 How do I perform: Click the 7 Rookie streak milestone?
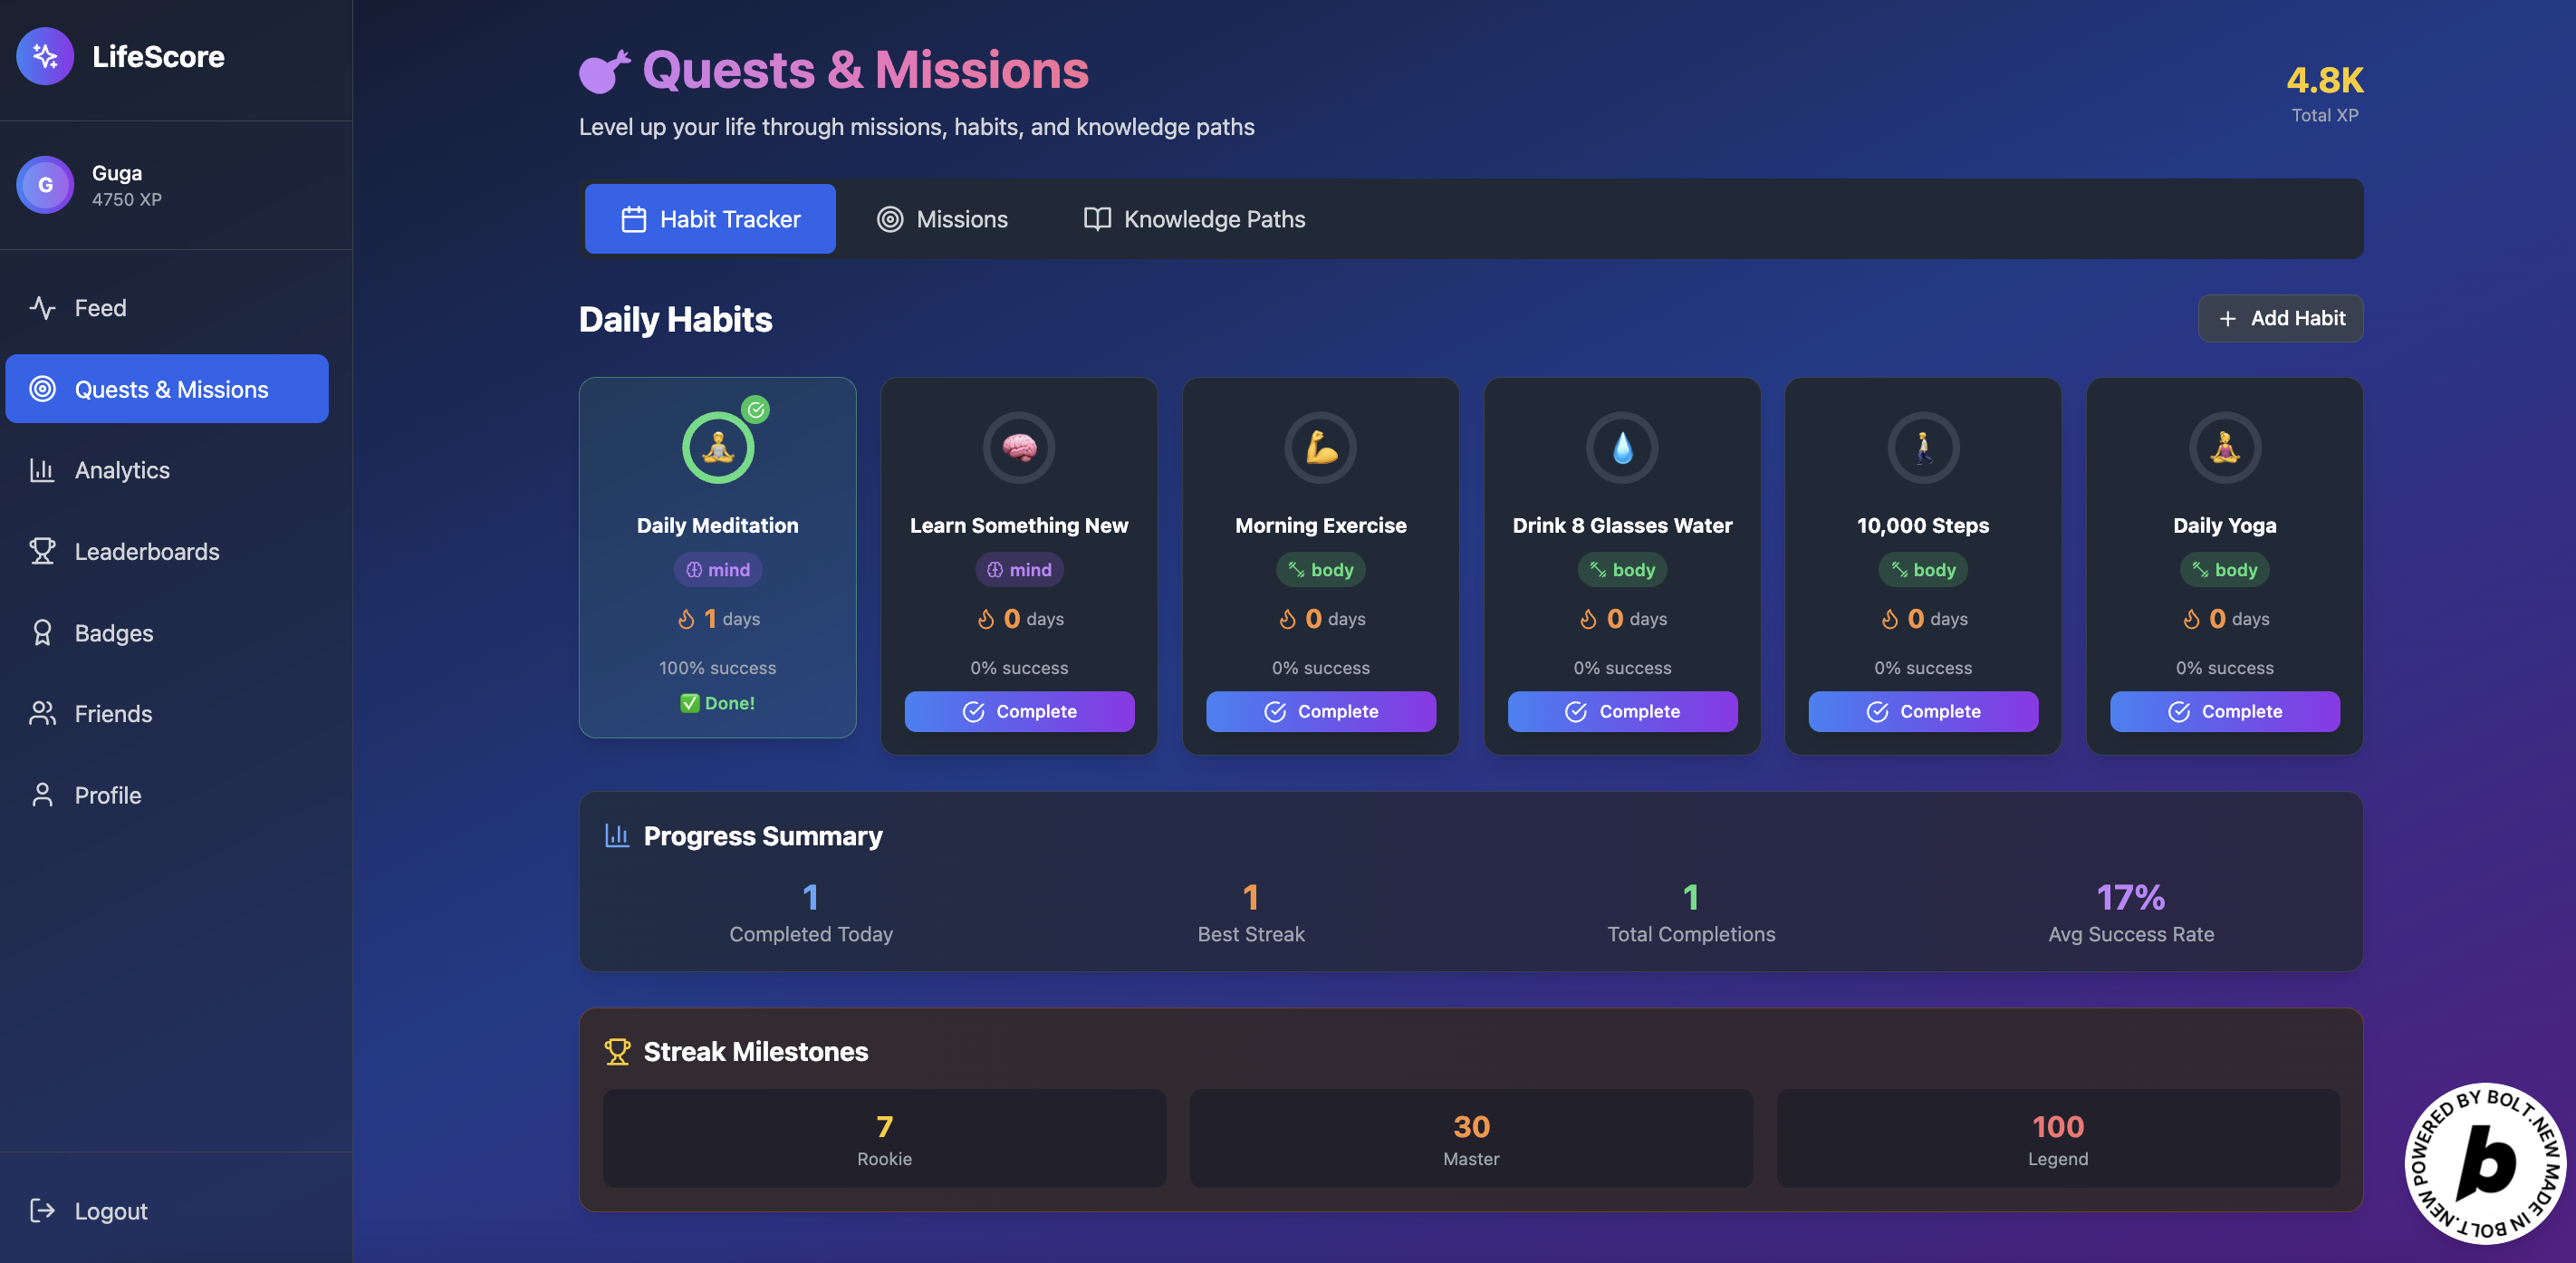click(884, 1139)
